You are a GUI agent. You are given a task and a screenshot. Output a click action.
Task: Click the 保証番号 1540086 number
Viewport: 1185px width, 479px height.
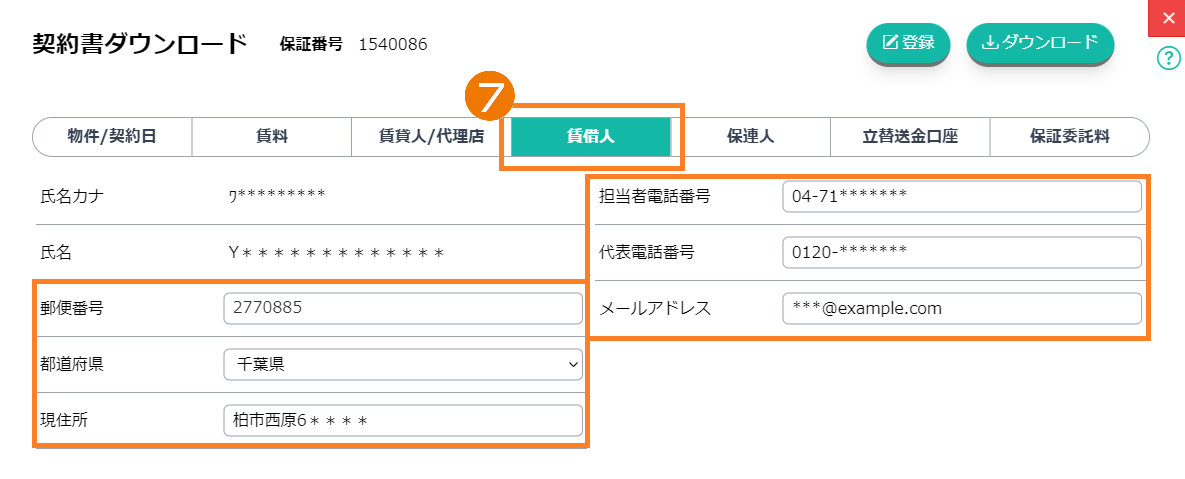393,44
